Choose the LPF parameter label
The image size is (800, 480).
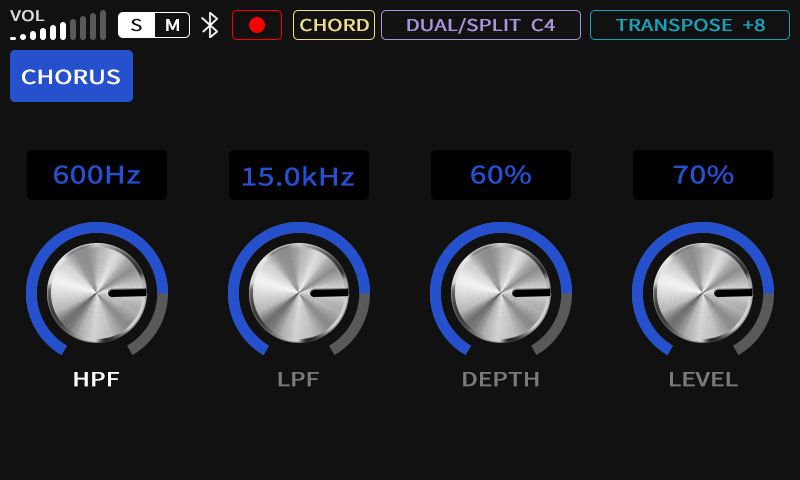[298, 379]
